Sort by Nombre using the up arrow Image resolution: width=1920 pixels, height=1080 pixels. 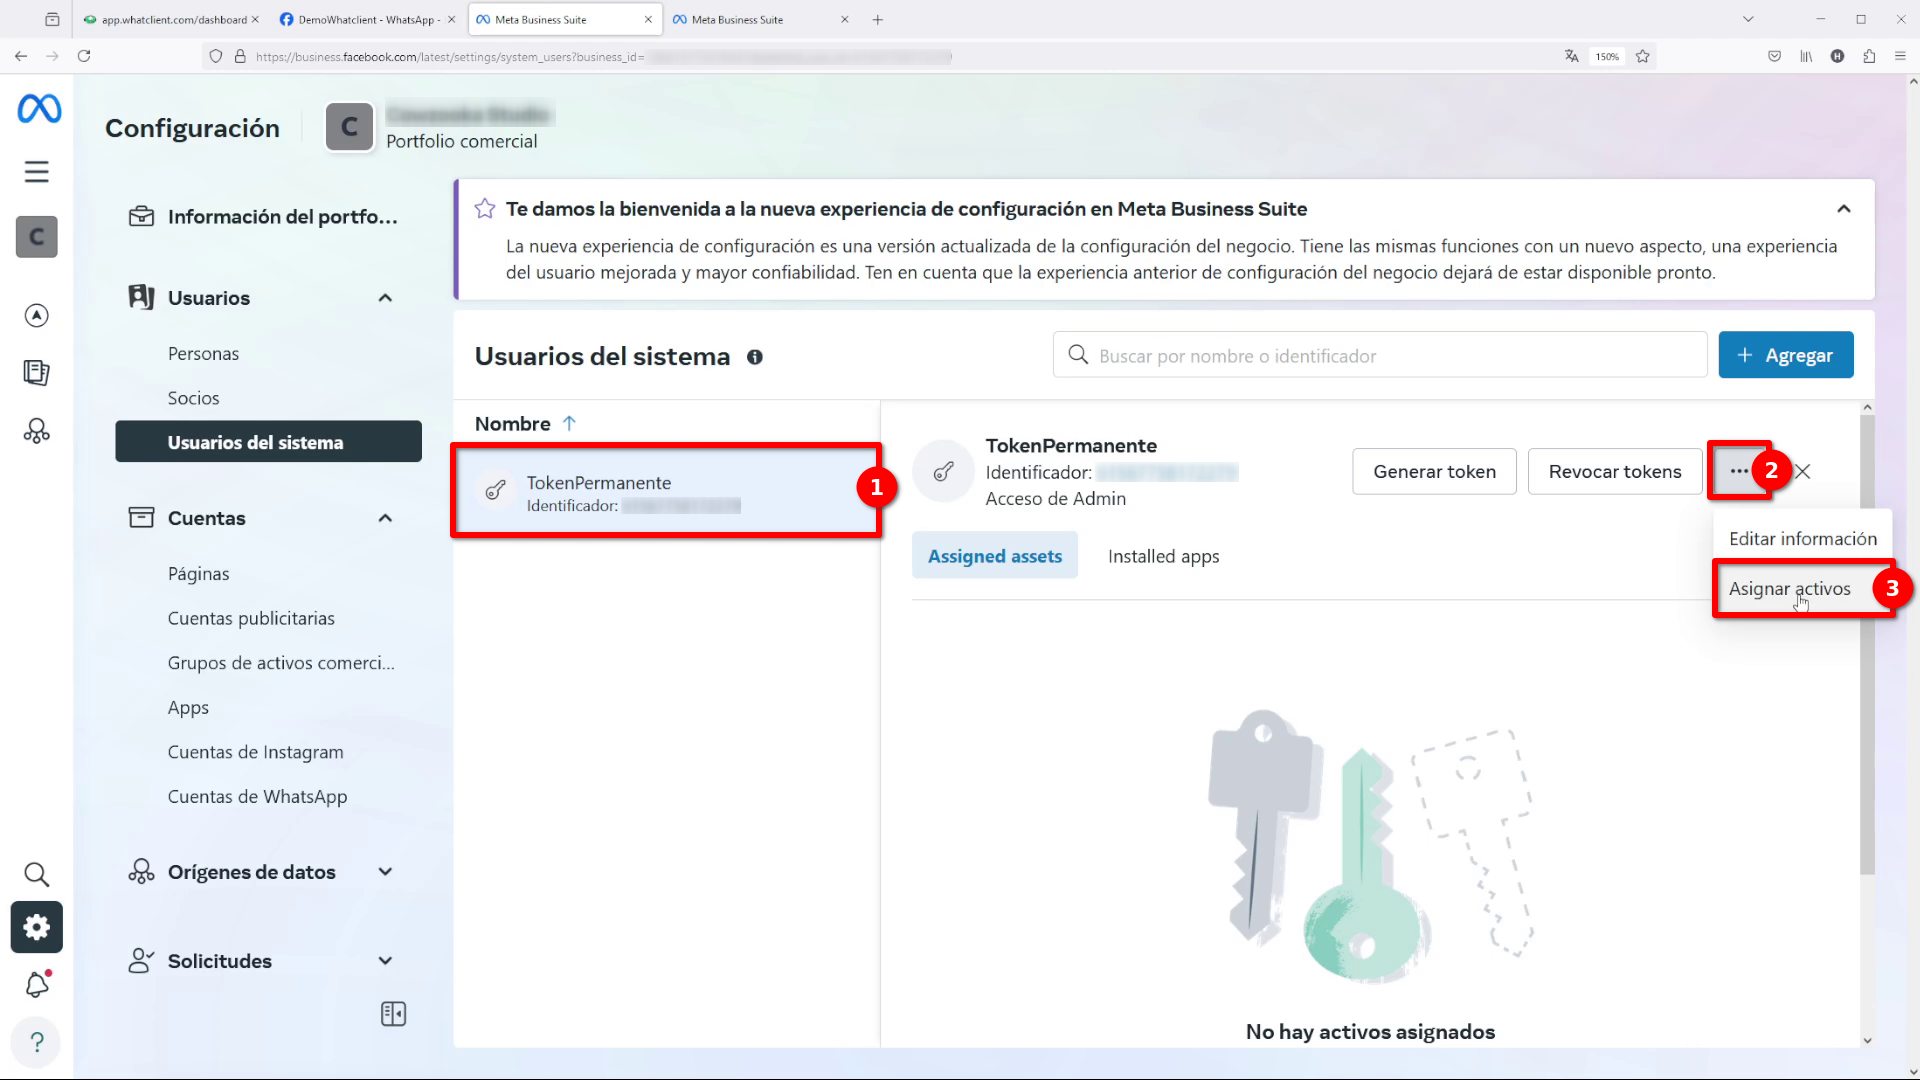click(x=569, y=423)
